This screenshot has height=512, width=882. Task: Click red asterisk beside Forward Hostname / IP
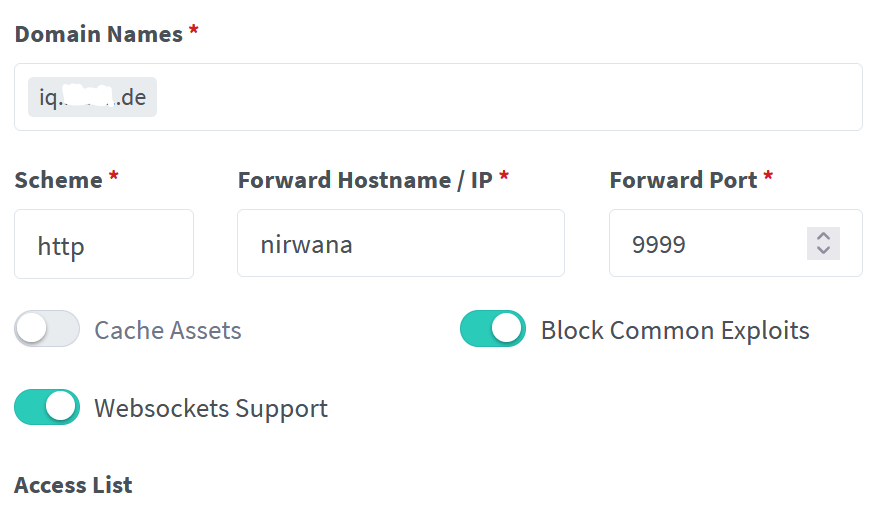[504, 178]
